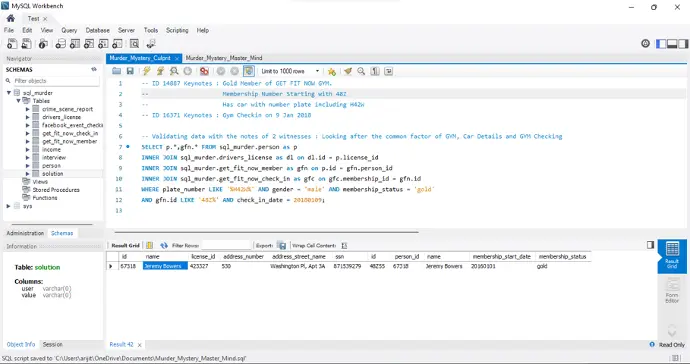Screen dimensions: 690x364
Task: Beautify query broom icon
Action: point(348,71)
